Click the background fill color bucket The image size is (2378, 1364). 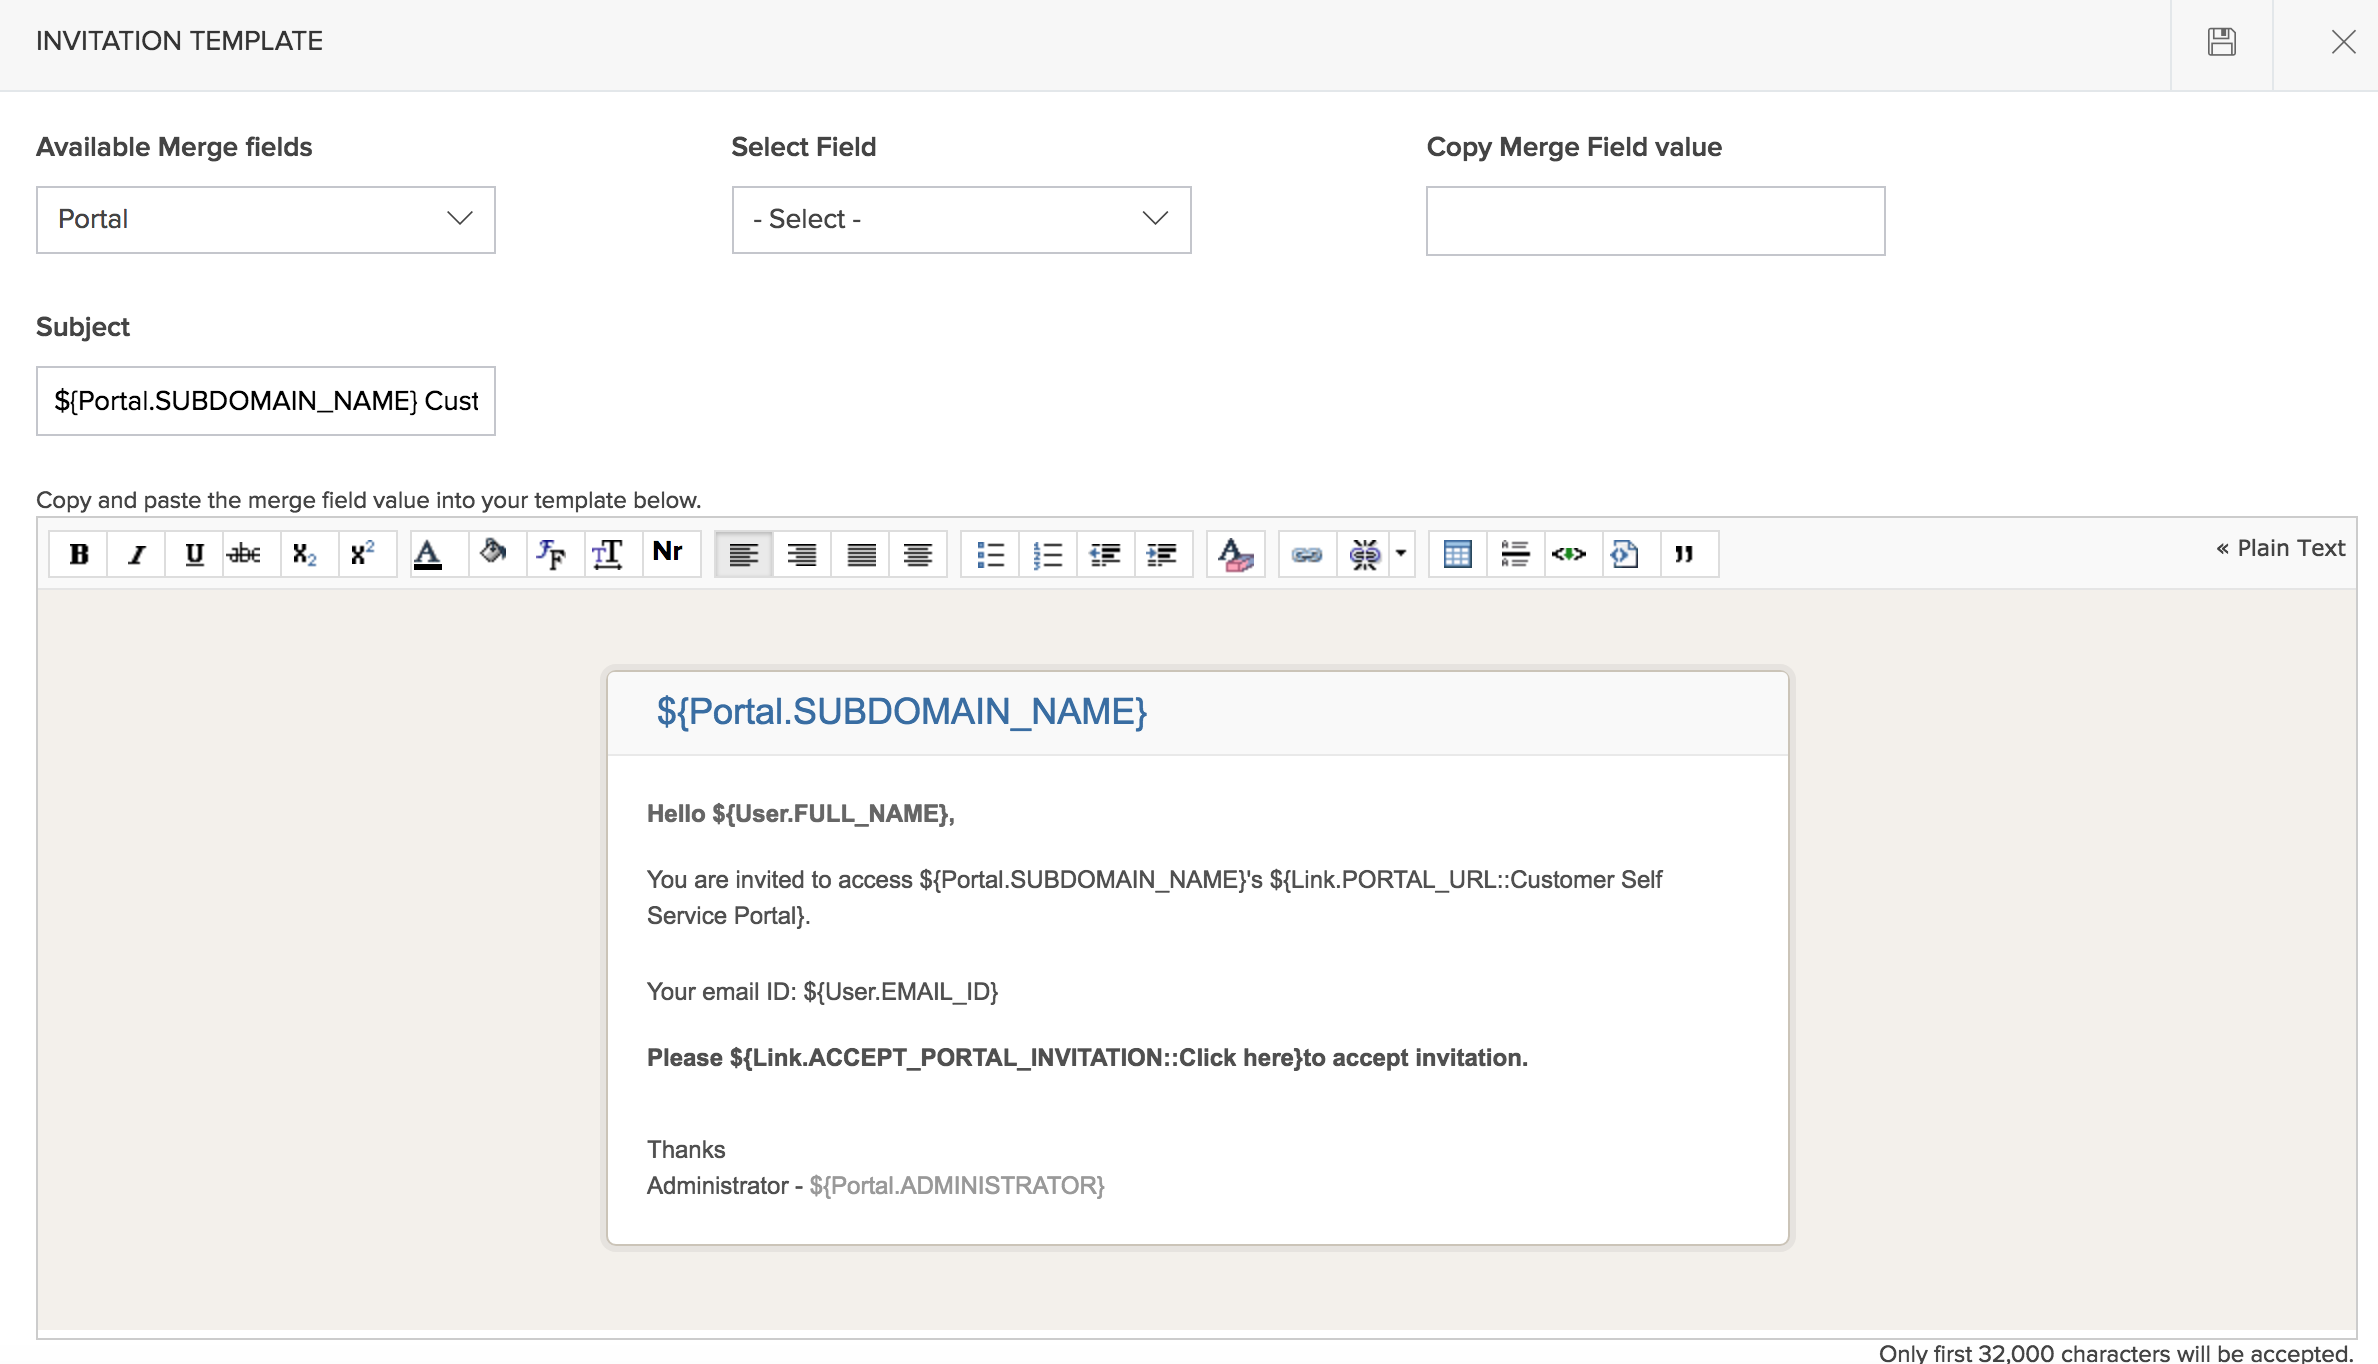coord(493,552)
